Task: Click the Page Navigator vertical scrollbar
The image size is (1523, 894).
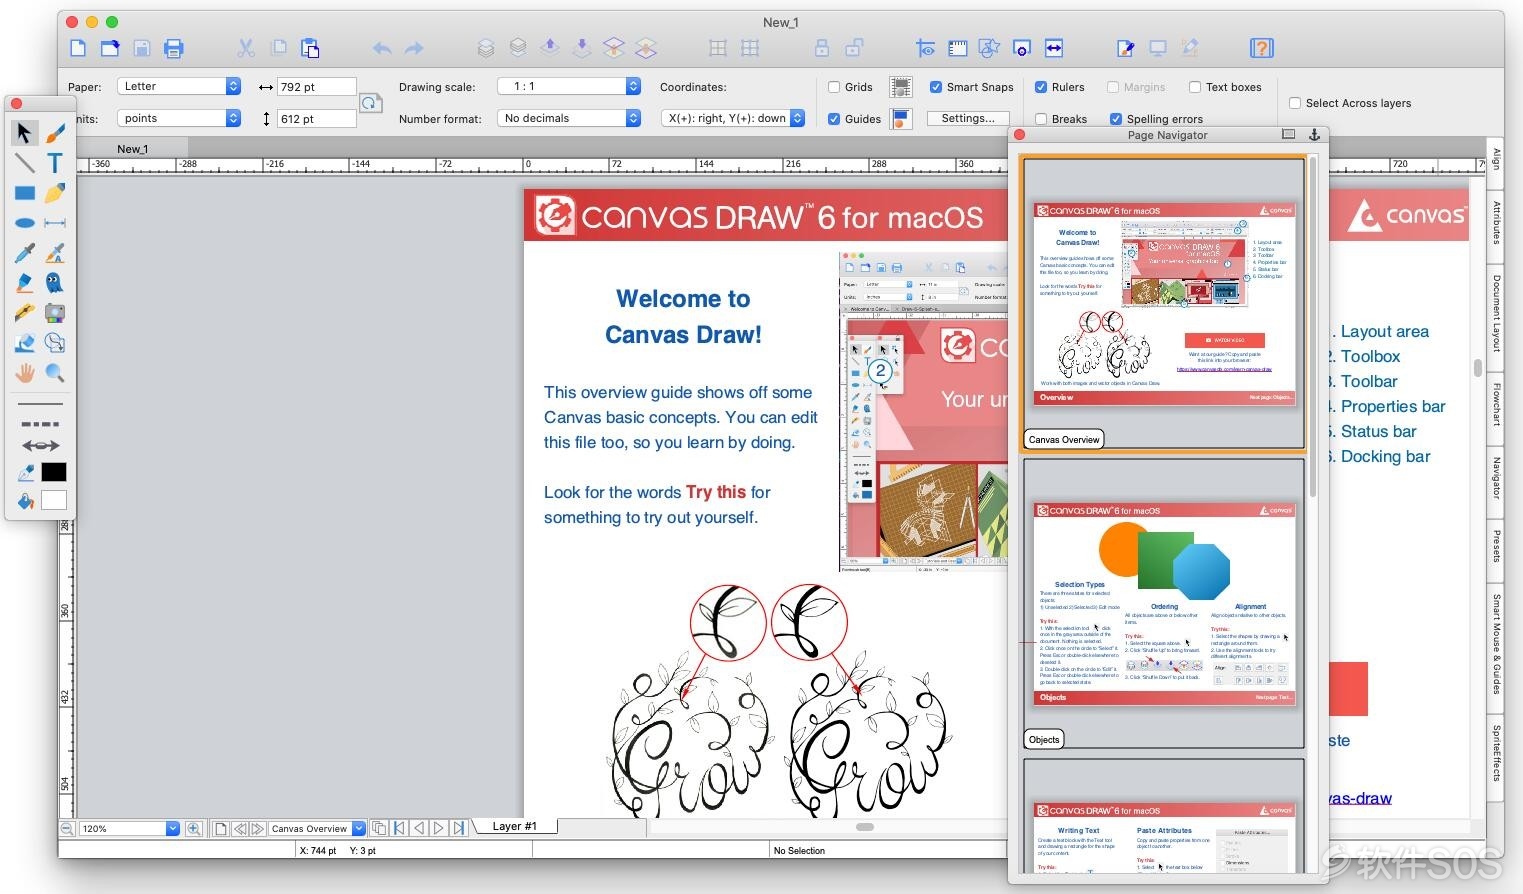Action: coord(1313,325)
